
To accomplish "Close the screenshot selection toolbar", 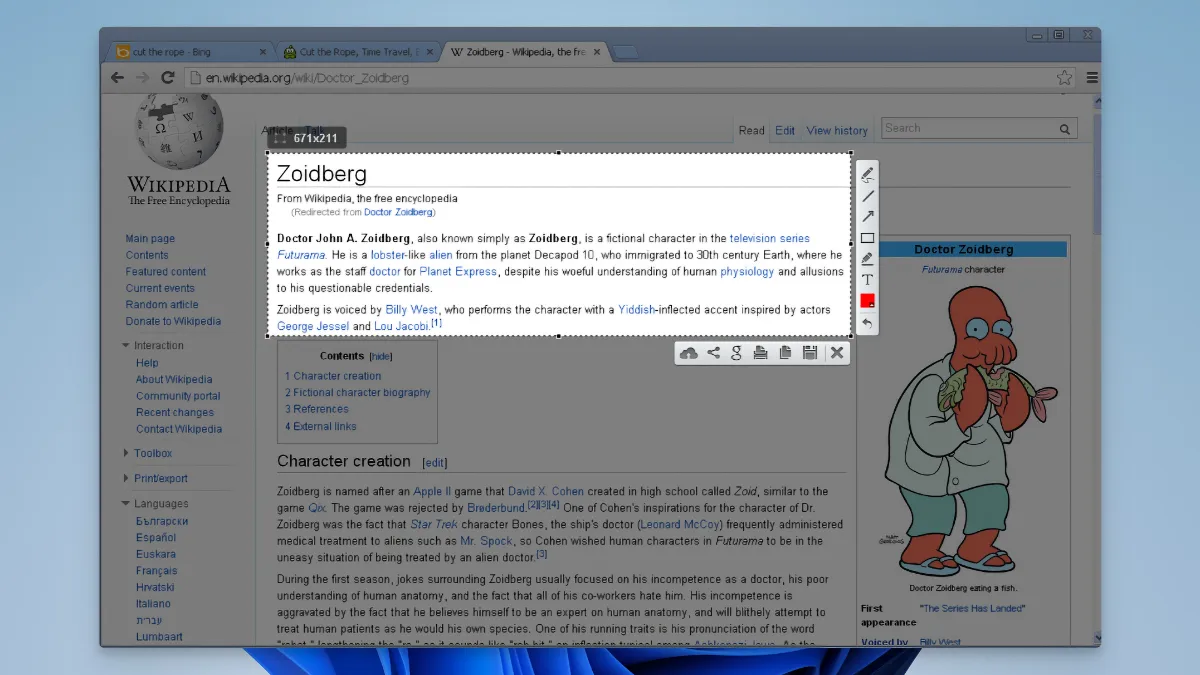I will pyautogui.click(x=837, y=353).
